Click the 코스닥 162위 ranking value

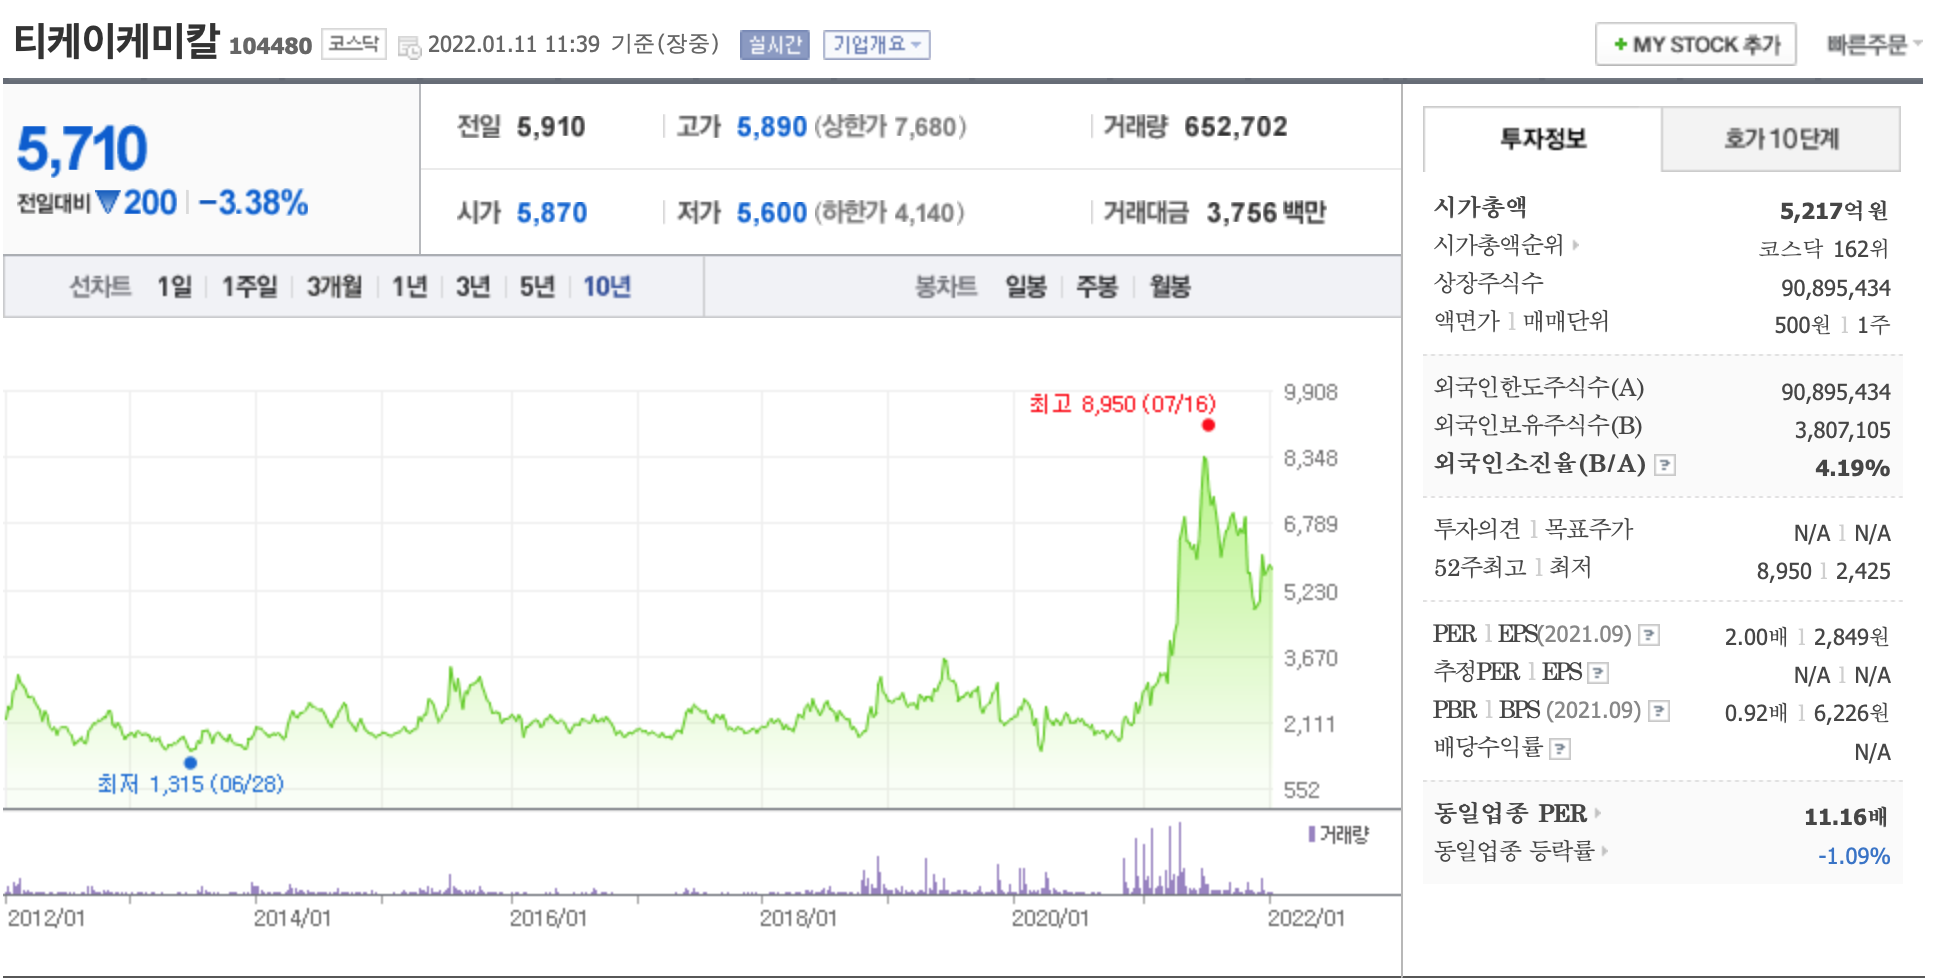click(1824, 249)
